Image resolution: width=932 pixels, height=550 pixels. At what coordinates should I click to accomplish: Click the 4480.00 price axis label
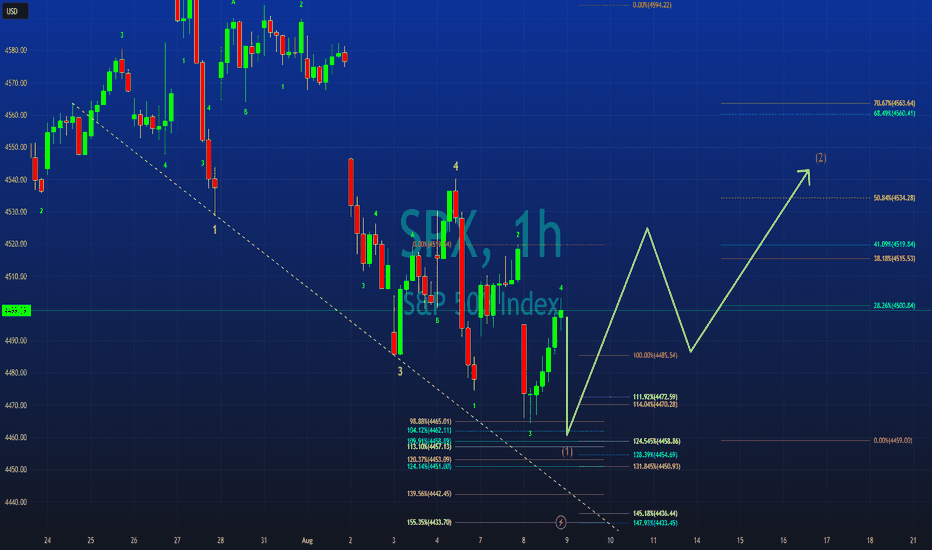coord(15,373)
